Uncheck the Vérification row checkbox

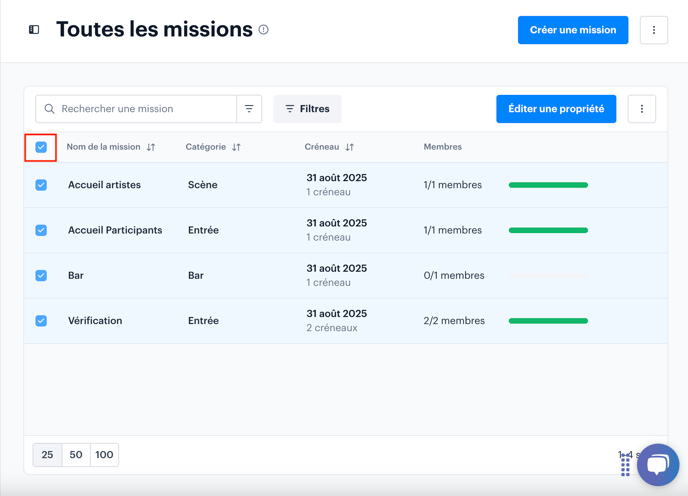coord(41,320)
